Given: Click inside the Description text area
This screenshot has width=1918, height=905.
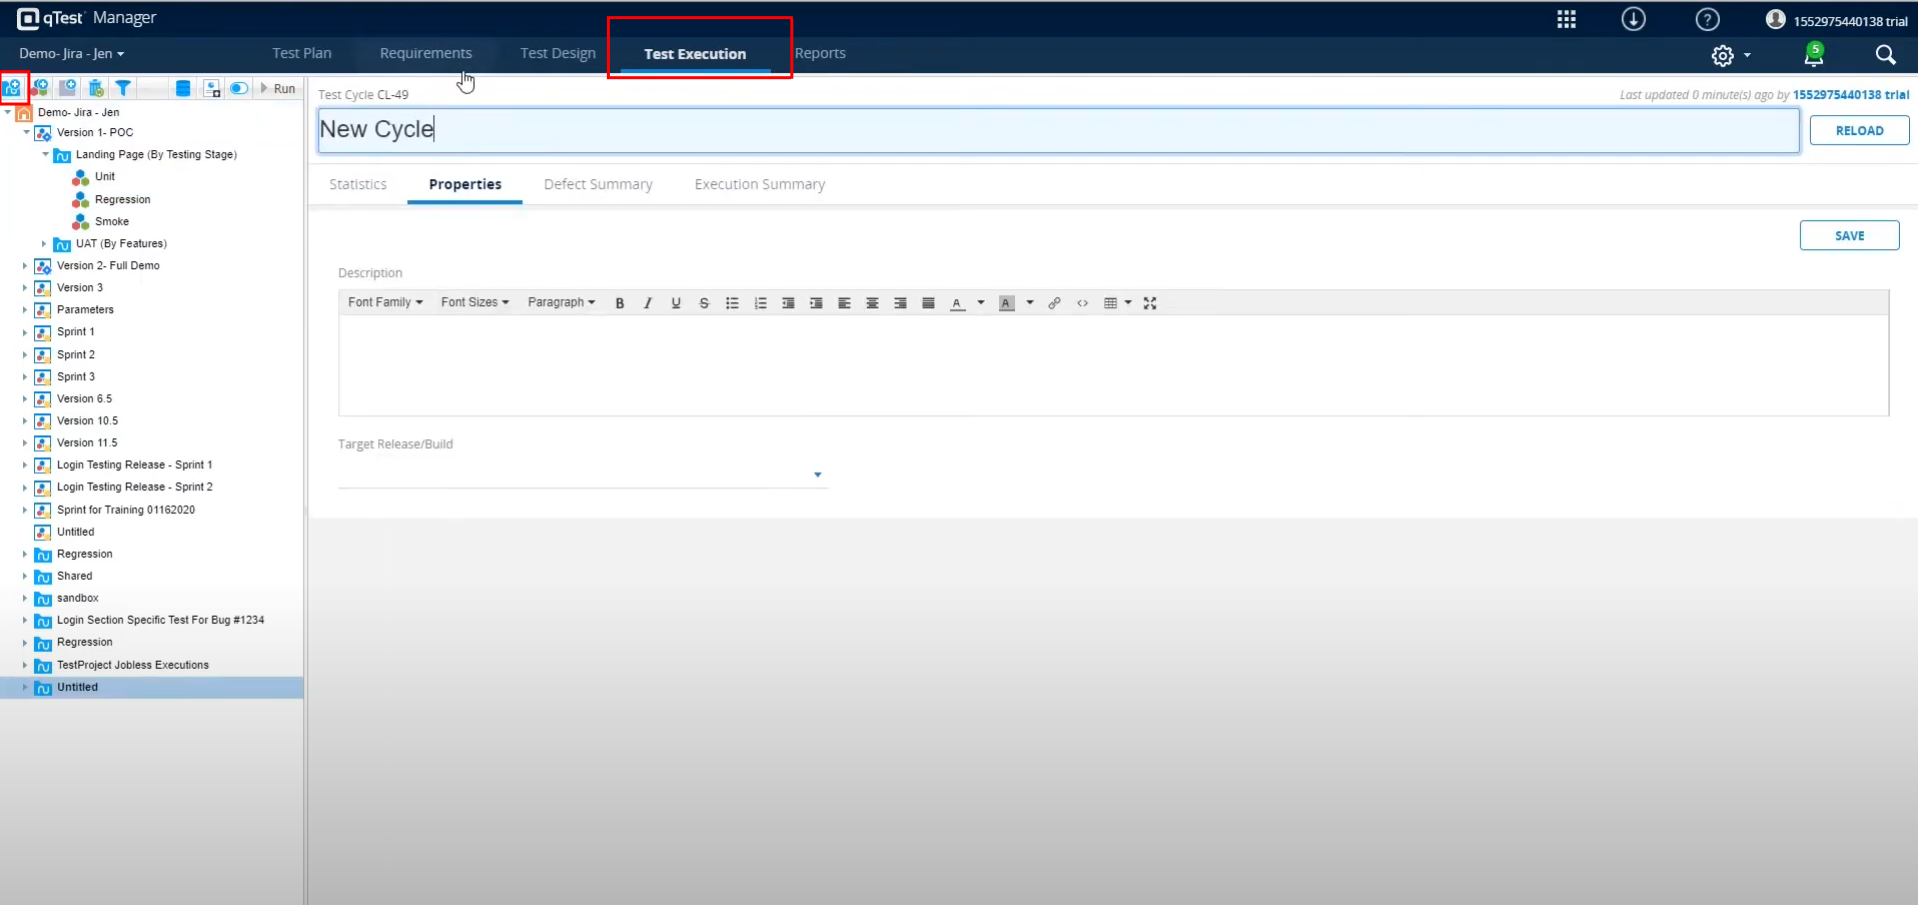Looking at the screenshot, I should [1112, 365].
